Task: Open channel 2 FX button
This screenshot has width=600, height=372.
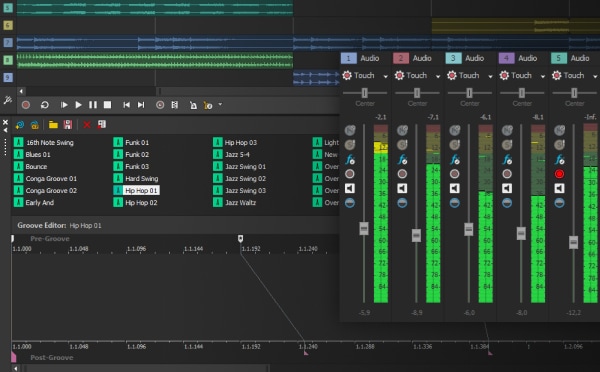Action: [x=403, y=160]
